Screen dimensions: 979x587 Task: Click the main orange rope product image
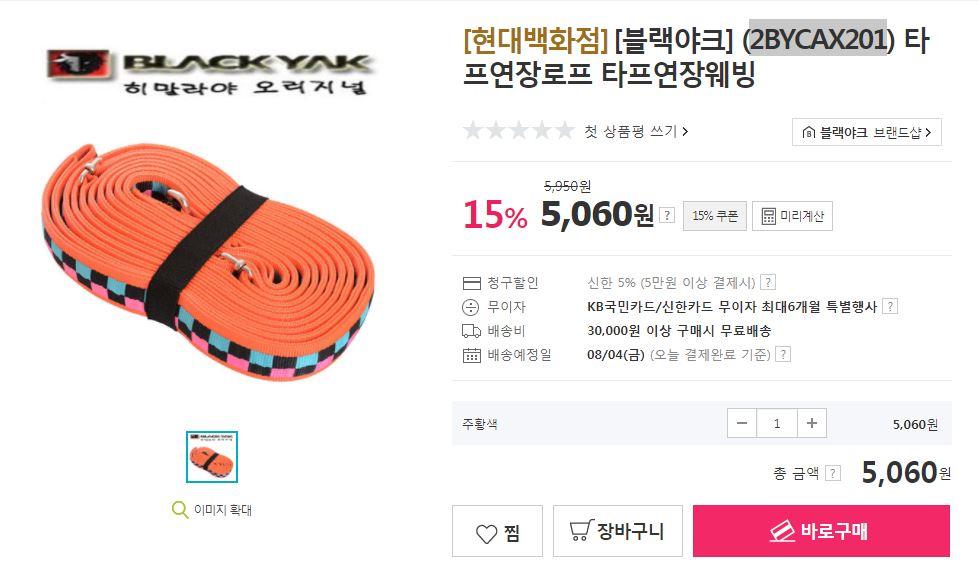[x=209, y=261]
